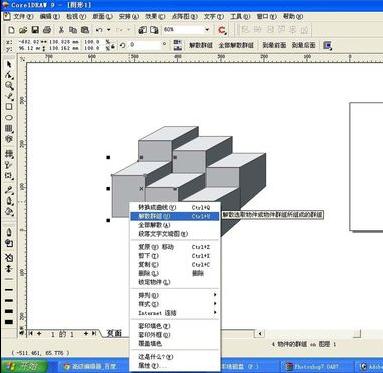383x373 pixels.
Task: Choose 转换成曲线 from context menu
Action: click(x=175, y=207)
